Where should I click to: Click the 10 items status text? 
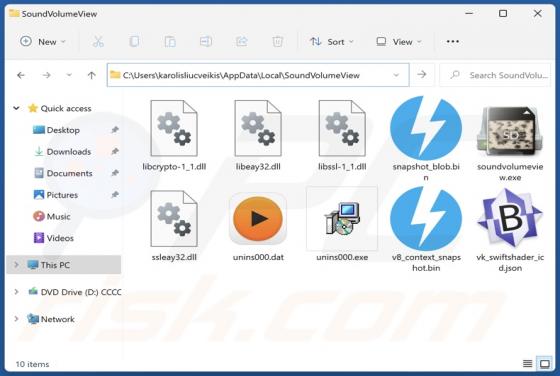coord(32,364)
